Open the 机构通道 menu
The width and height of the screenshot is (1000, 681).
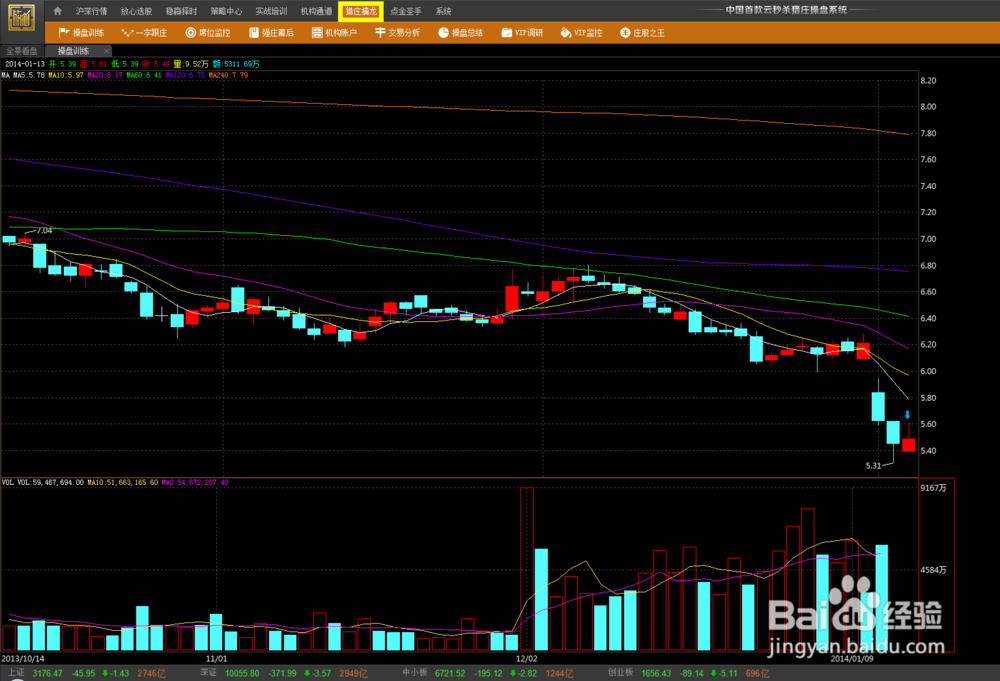316,11
